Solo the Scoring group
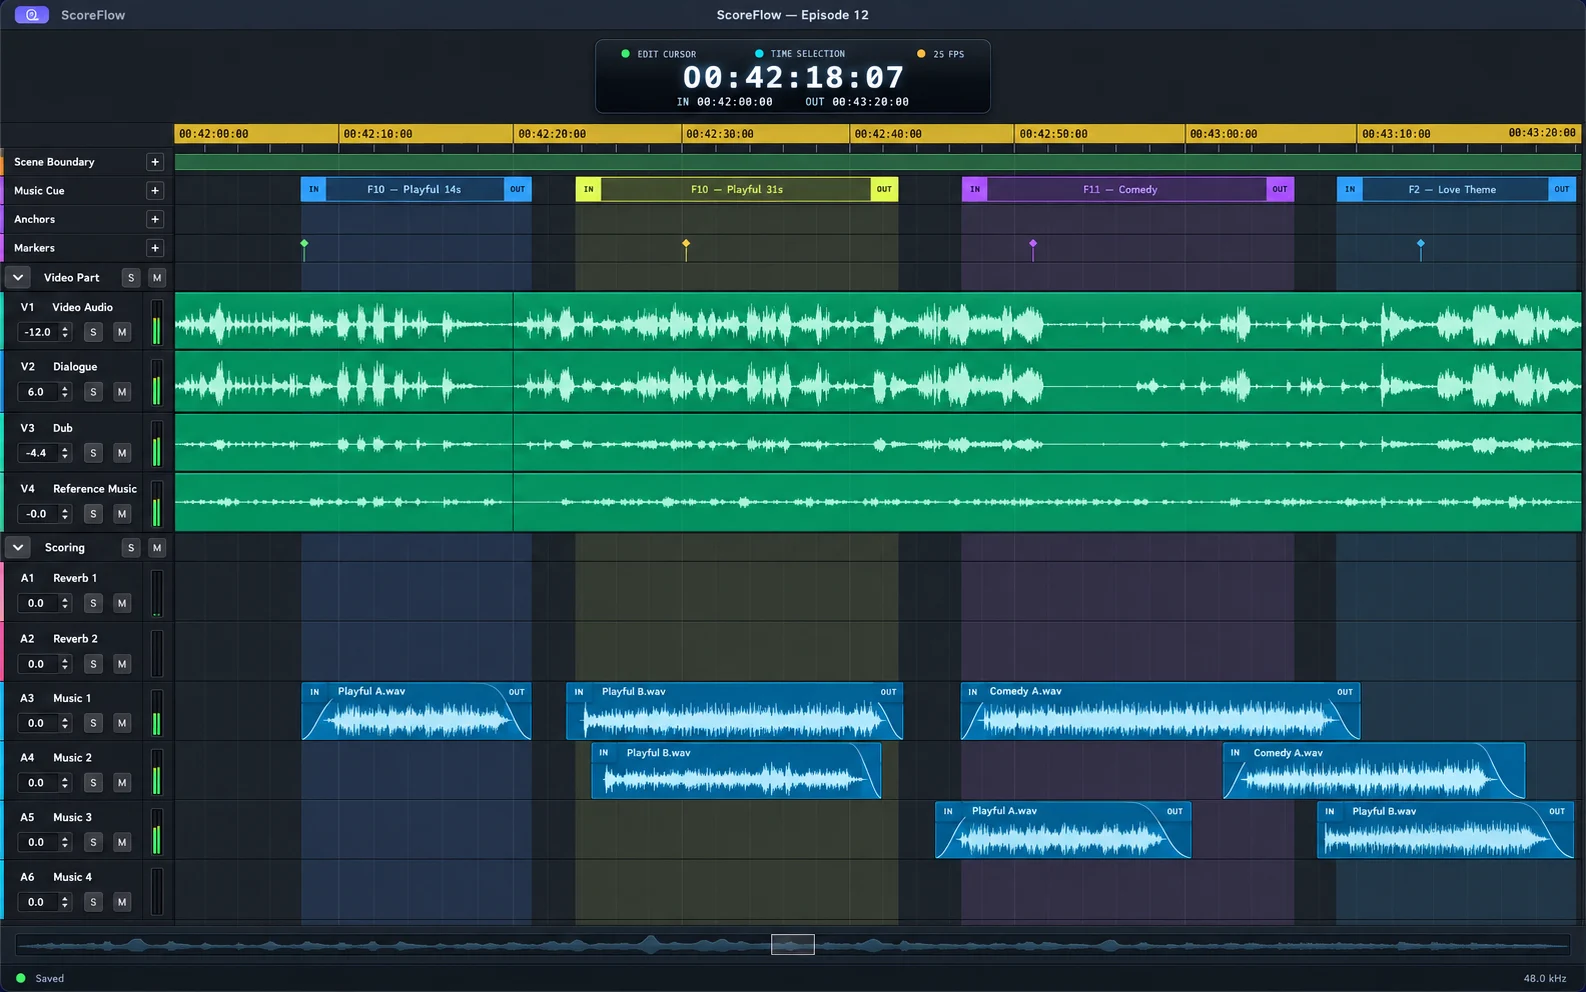Screen dimensions: 1586x992 131,548
